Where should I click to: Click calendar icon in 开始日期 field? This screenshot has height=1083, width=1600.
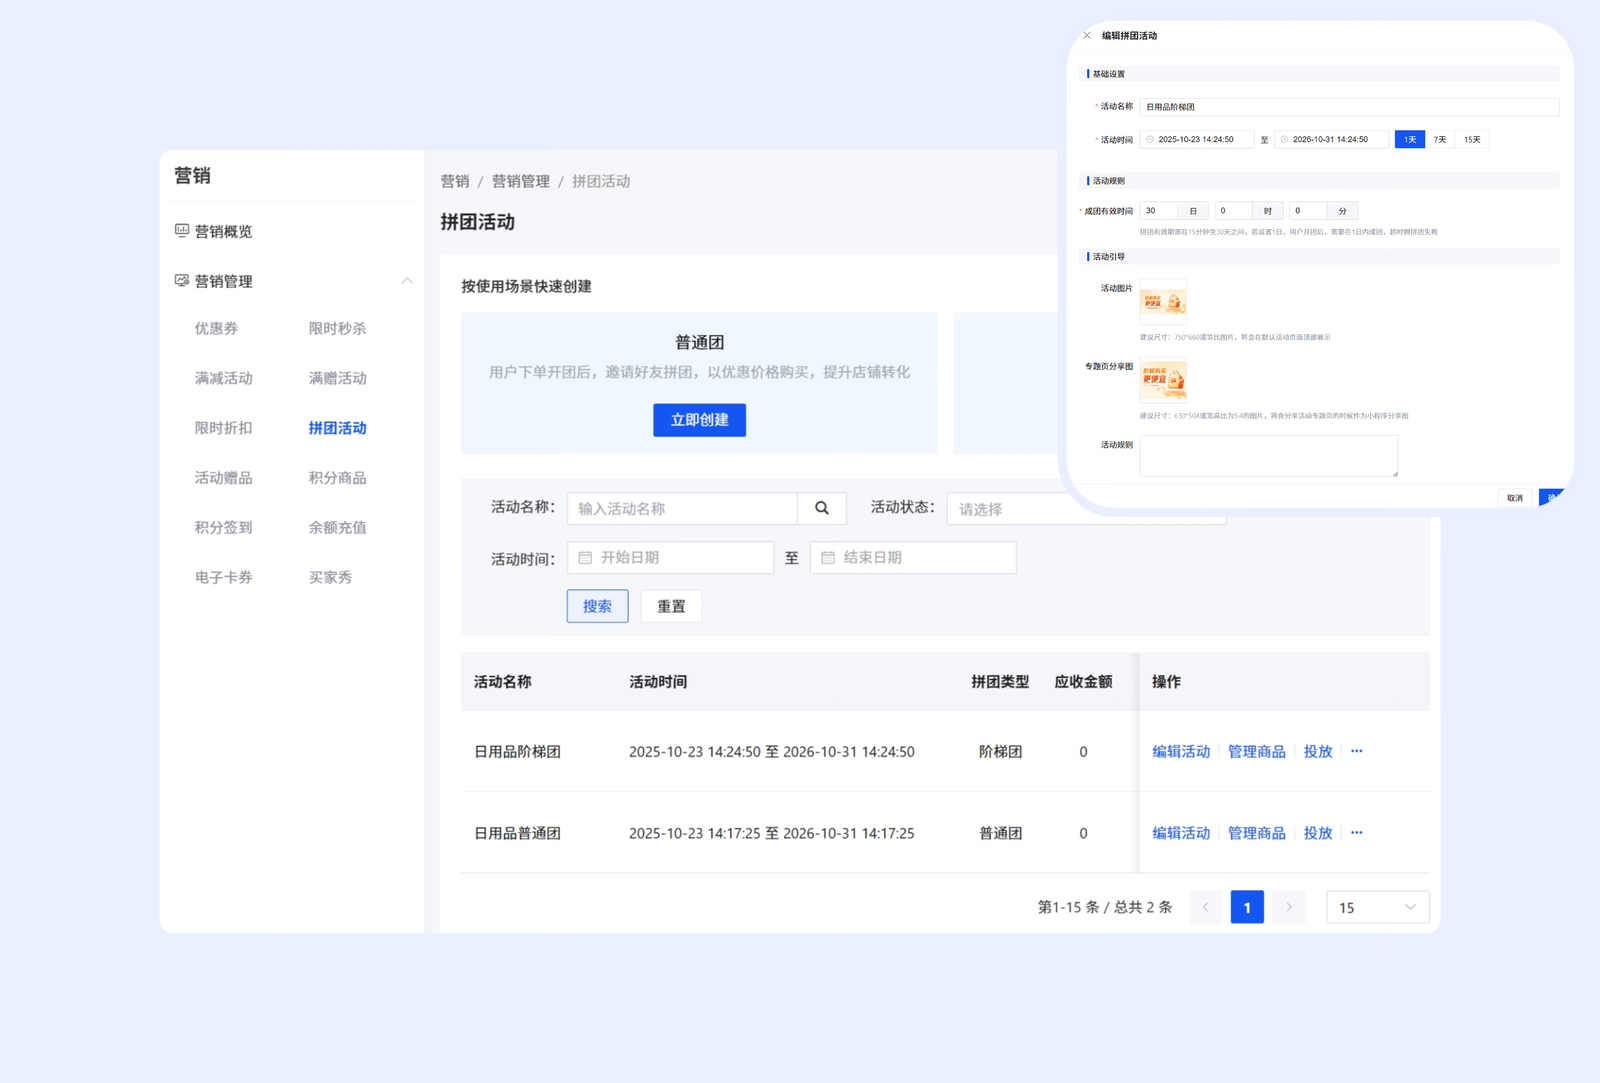(586, 558)
